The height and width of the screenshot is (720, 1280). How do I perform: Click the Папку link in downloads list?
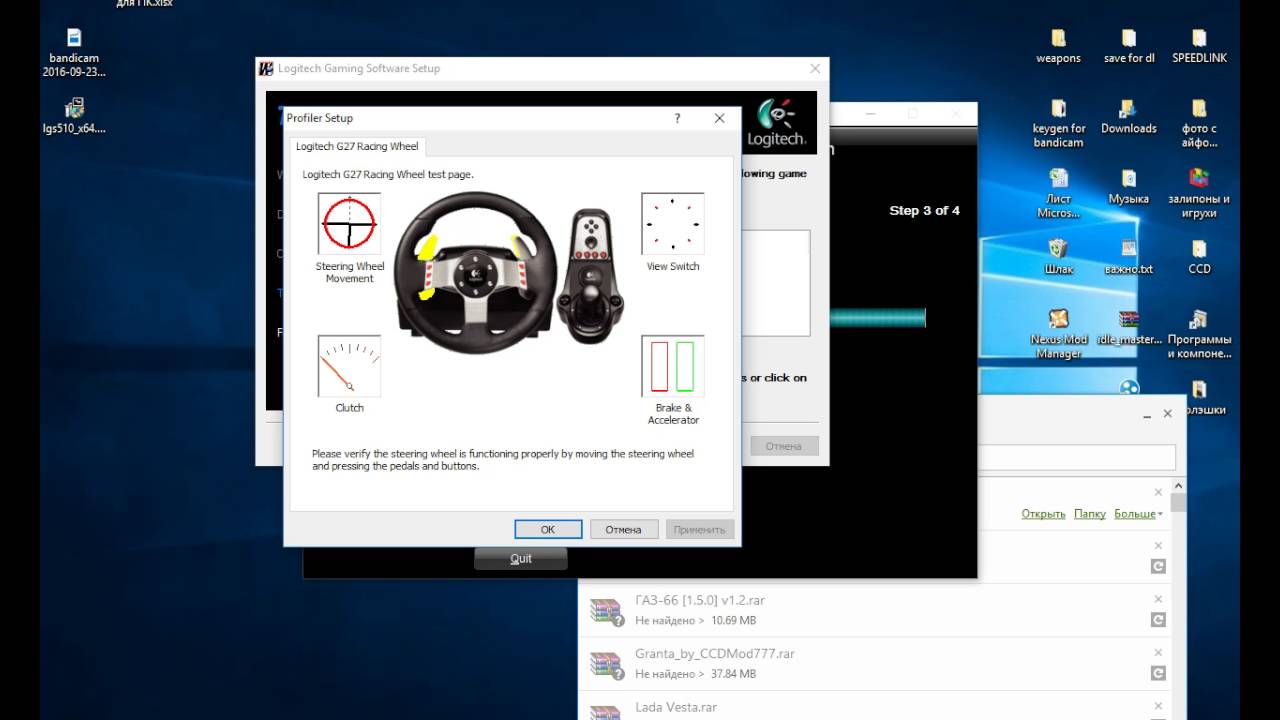pos(1089,514)
